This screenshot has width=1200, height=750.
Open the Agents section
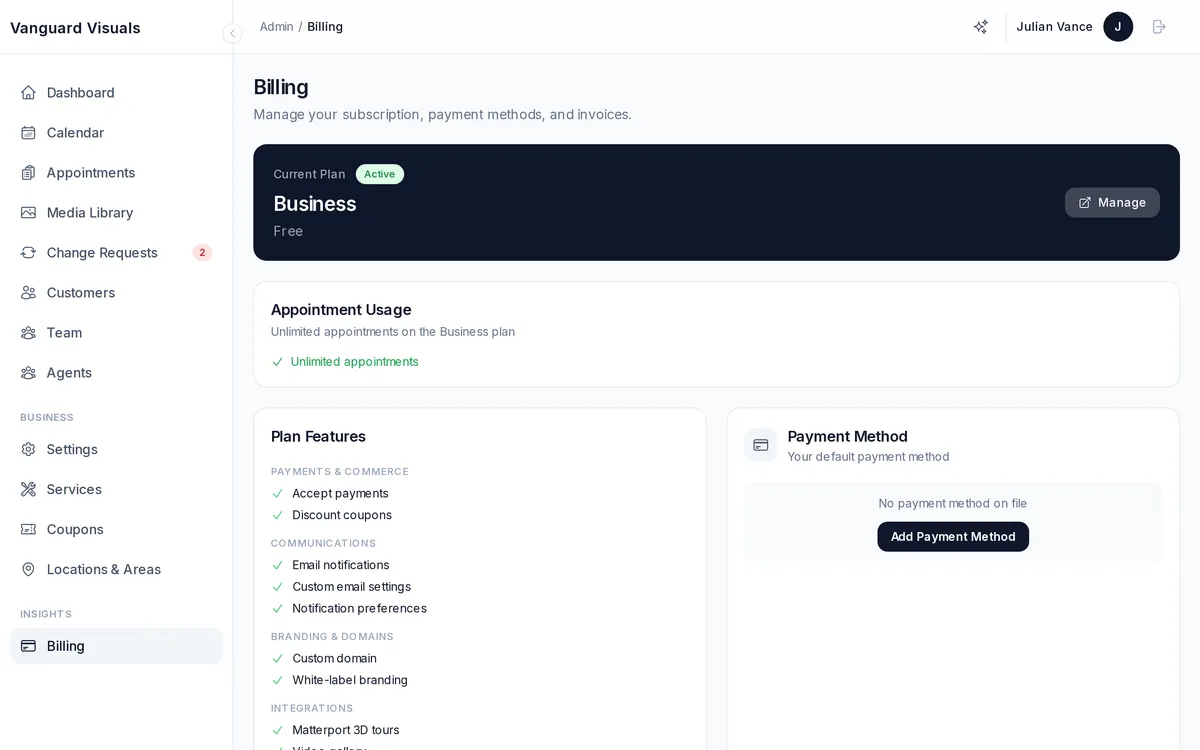point(69,372)
